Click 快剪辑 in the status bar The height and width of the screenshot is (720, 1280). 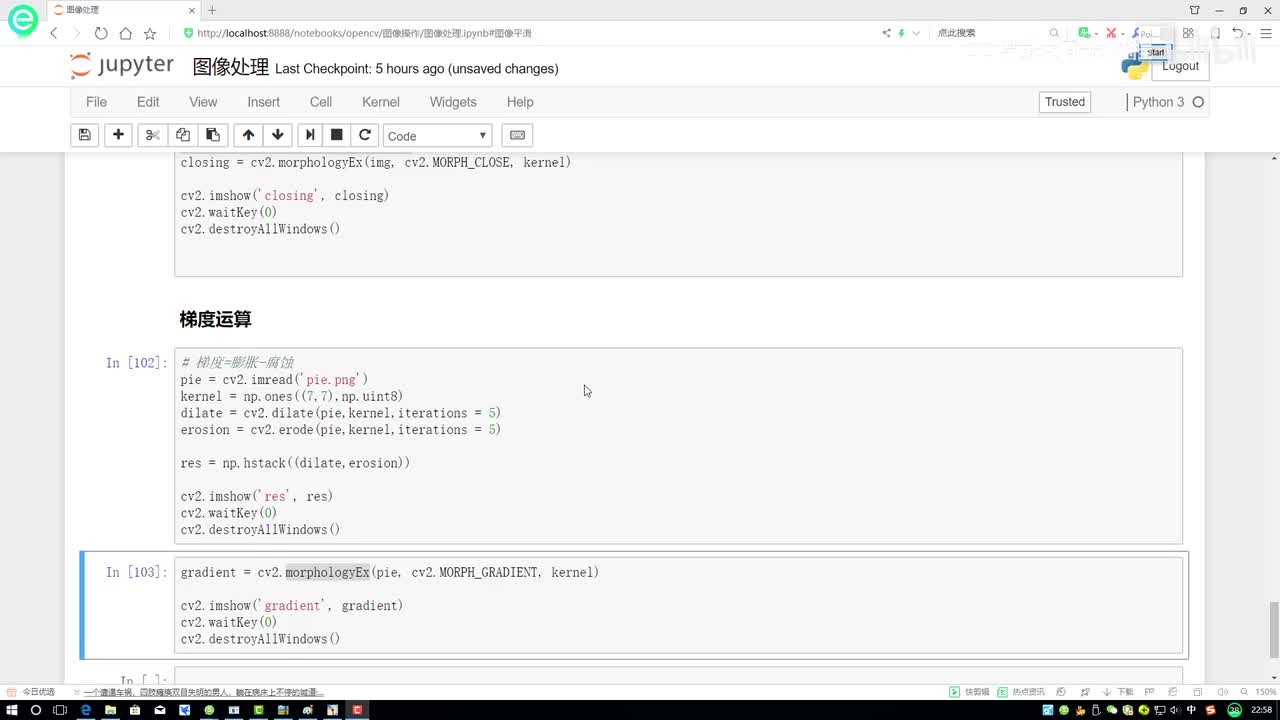click(x=970, y=692)
